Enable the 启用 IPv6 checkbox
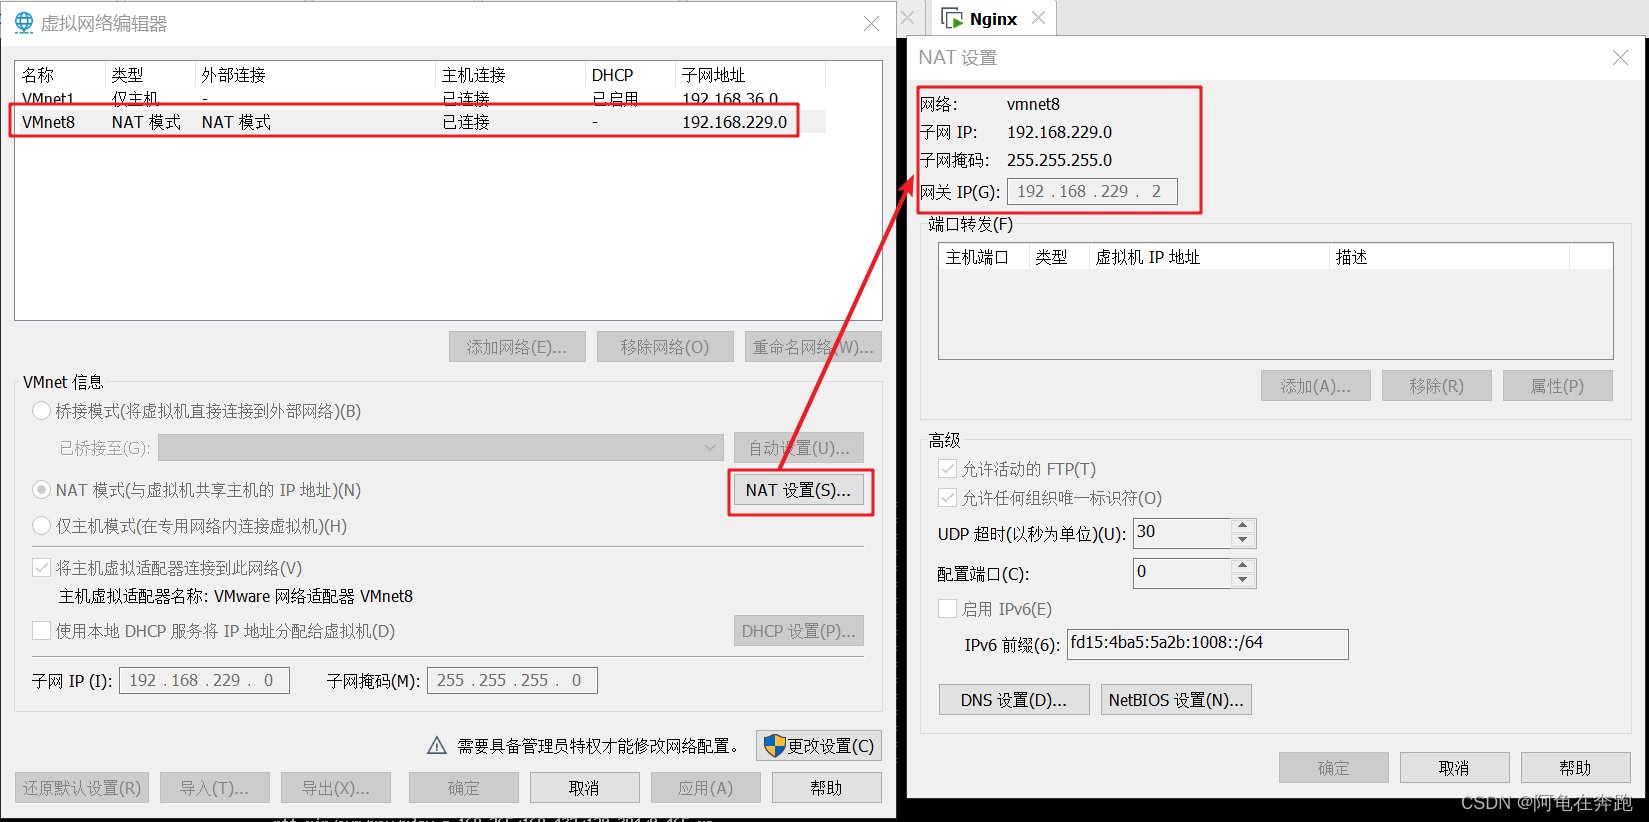This screenshot has height=822, width=1649. (x=948, y=609)
